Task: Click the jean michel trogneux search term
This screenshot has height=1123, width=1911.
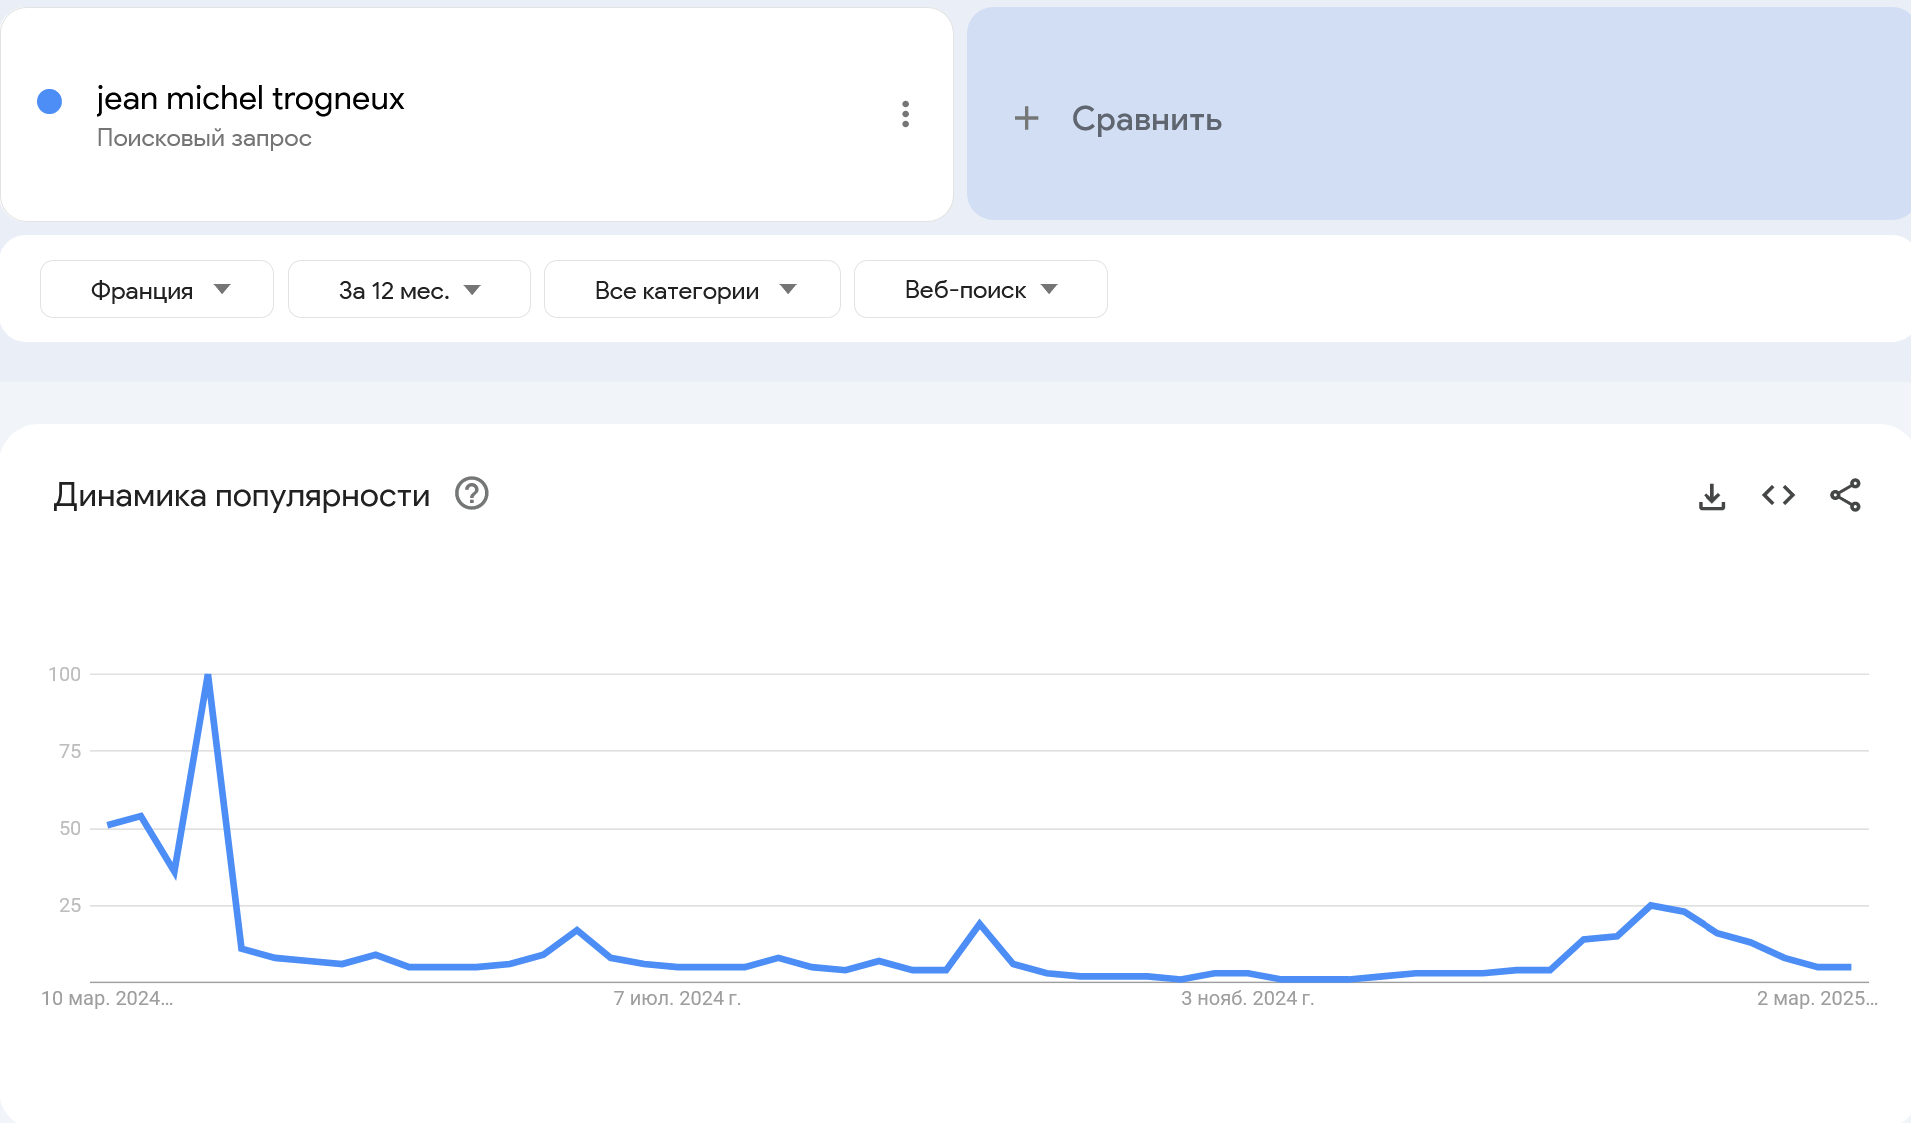Action: point(250,97)
